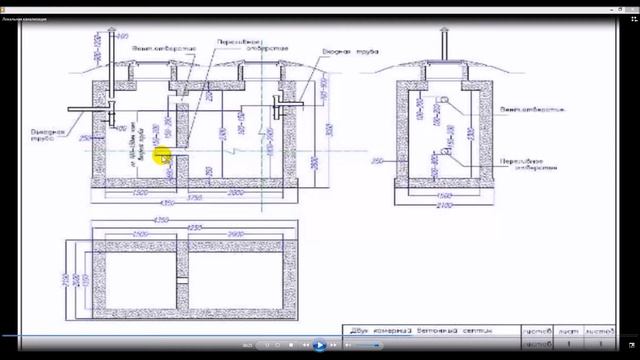Viewport: 640px width, 360px height.
Task: Mute the player sound via the speaker icon
Action: tap(348, 345)
